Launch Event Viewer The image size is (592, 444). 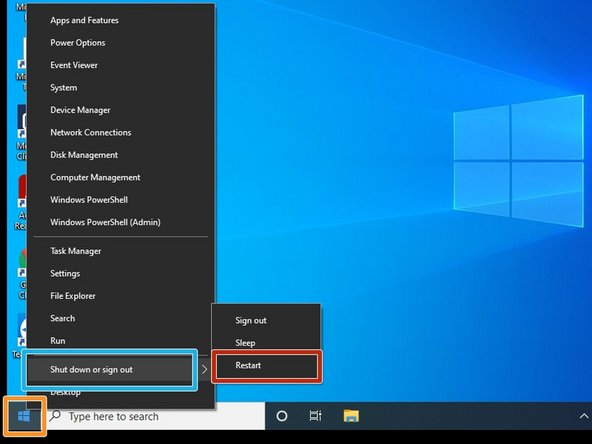coord(121,65)
